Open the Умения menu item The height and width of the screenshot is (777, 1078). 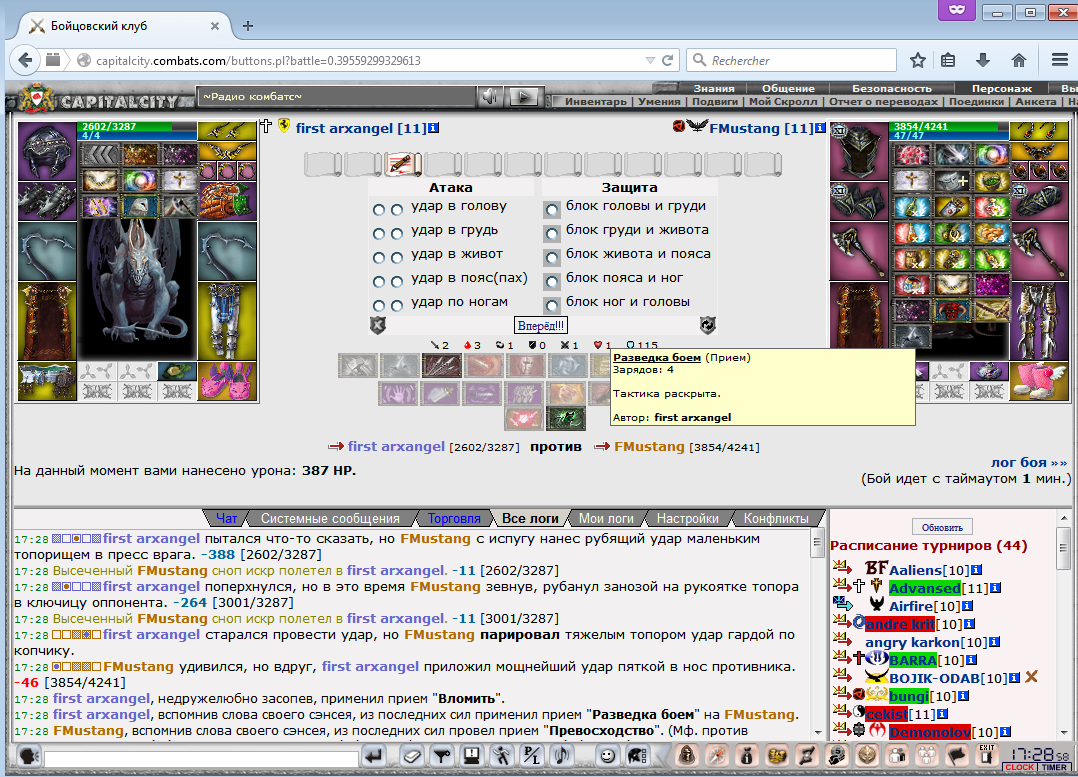pyautogui.click(x=659, y=102)
